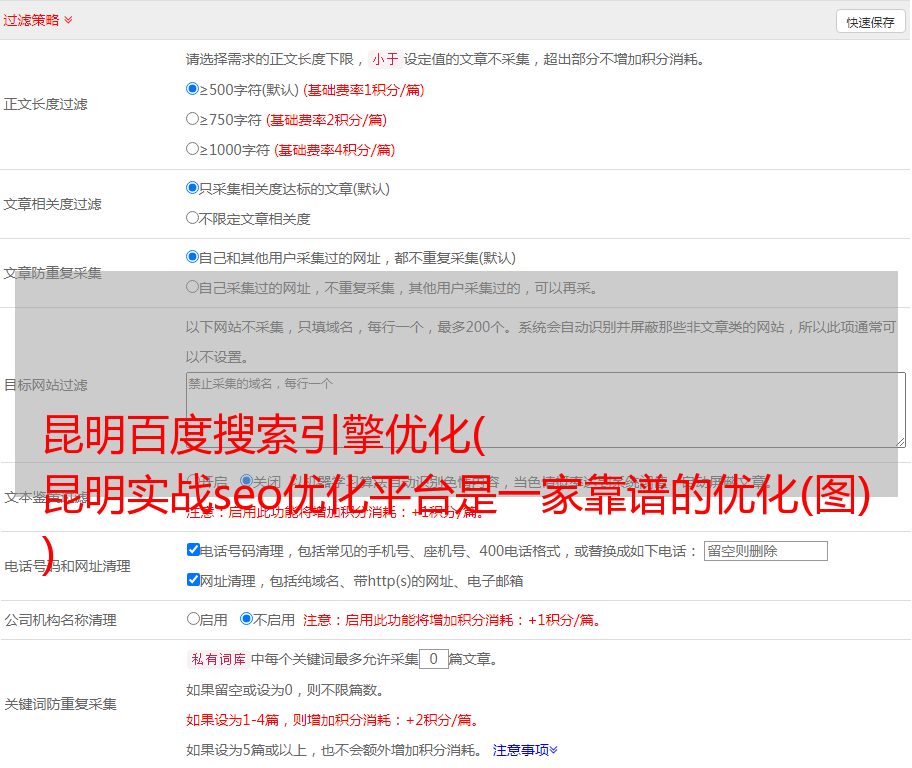This screenshot has height=768, width=912.
Task: Click the 文章防重复采集 row label
Action: pos(53,273)
